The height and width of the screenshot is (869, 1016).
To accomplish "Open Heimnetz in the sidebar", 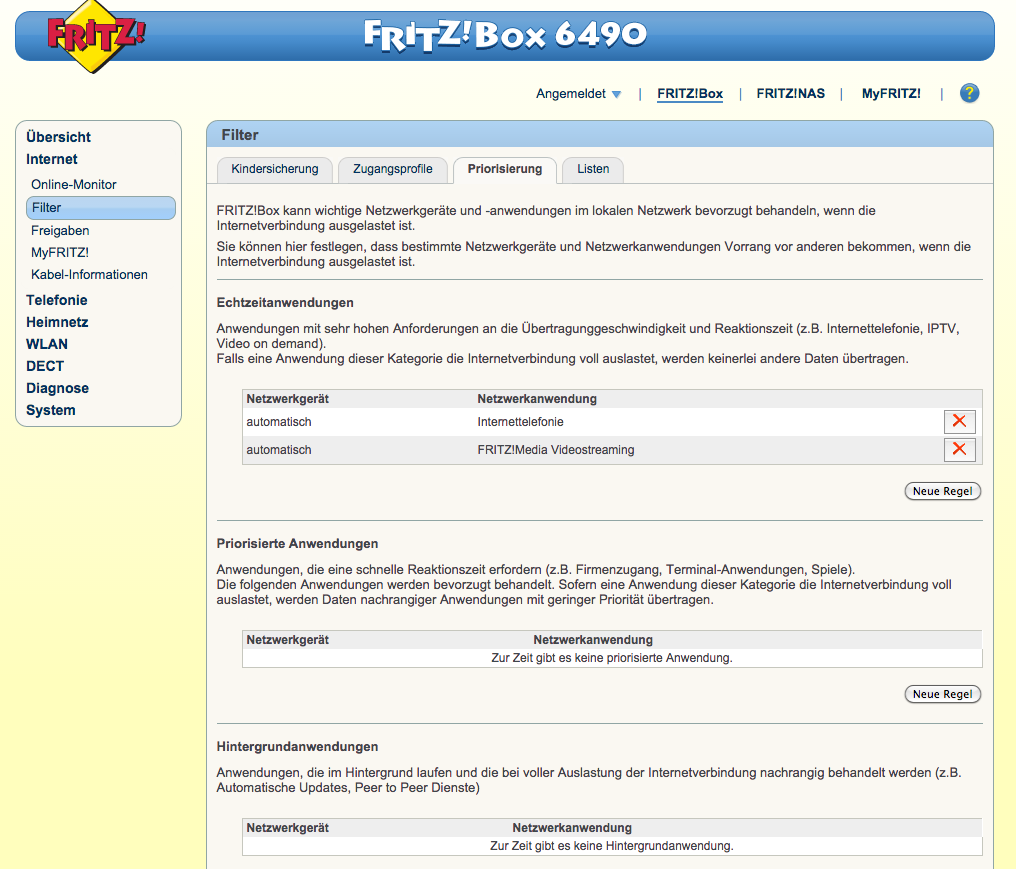I will (57, 322).
